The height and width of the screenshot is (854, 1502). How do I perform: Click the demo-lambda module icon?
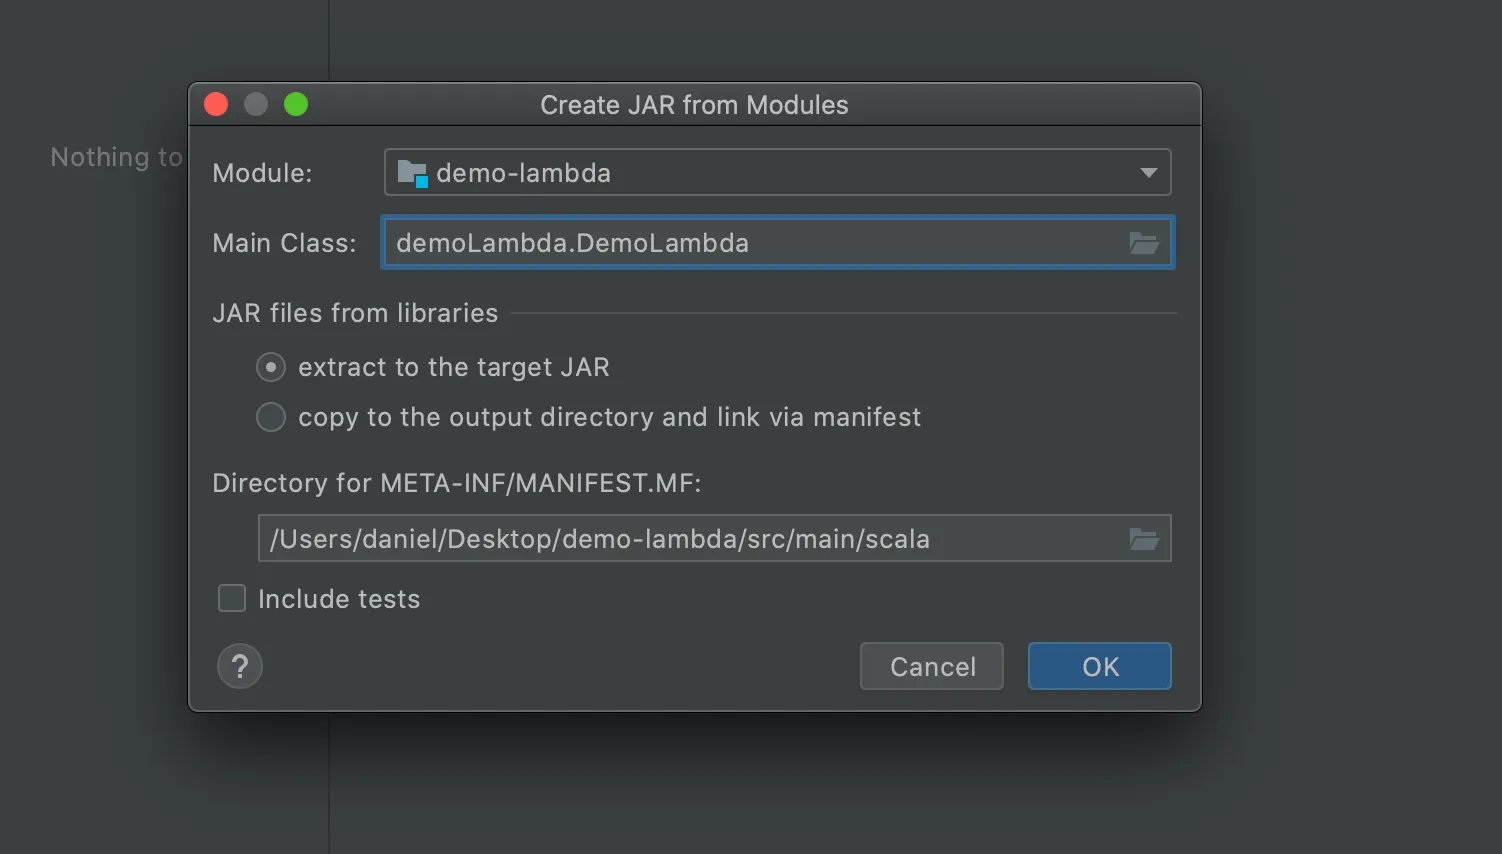tap(412, 172)
